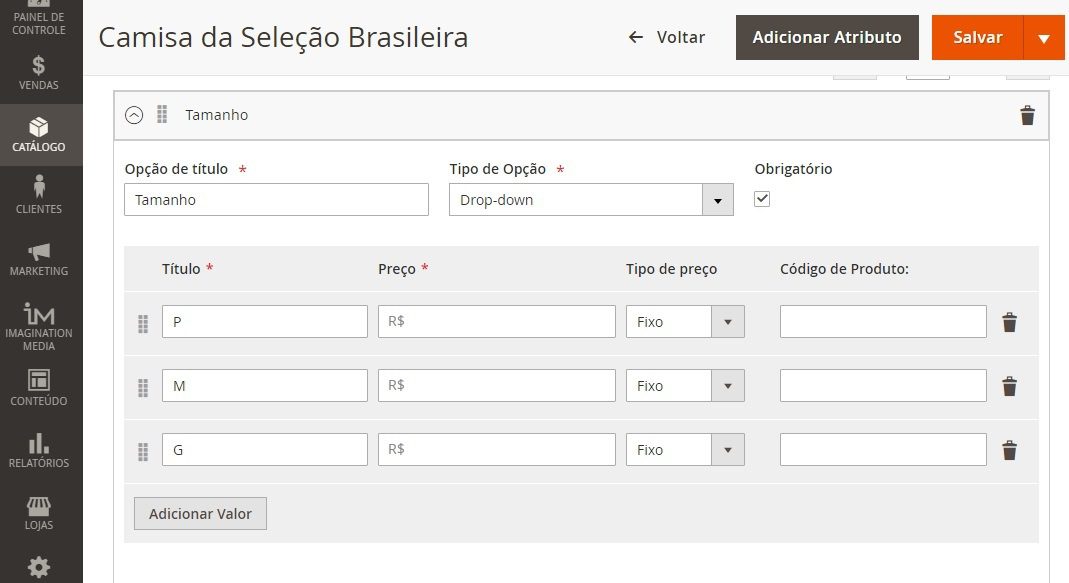Open the Clientes sidebar section
Image resolution: width=1069 pixels, height=583 pixels.
[x=39, y=196]
